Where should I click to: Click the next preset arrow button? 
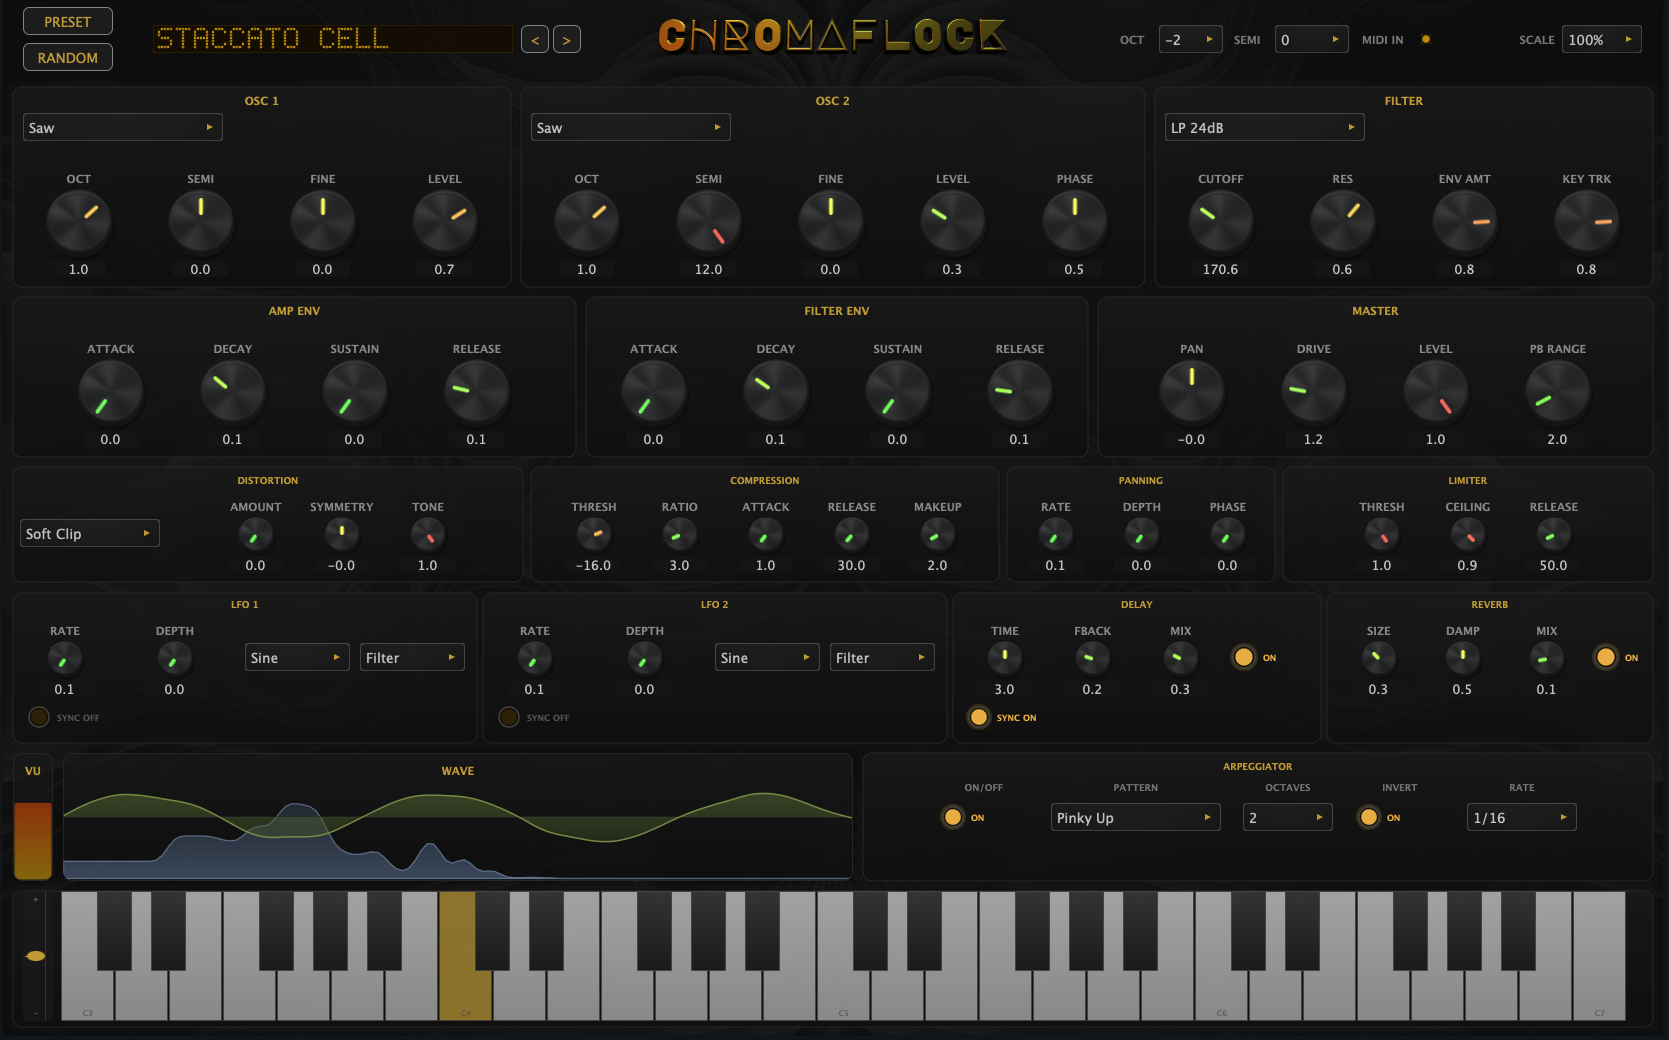tap(567, 40)
